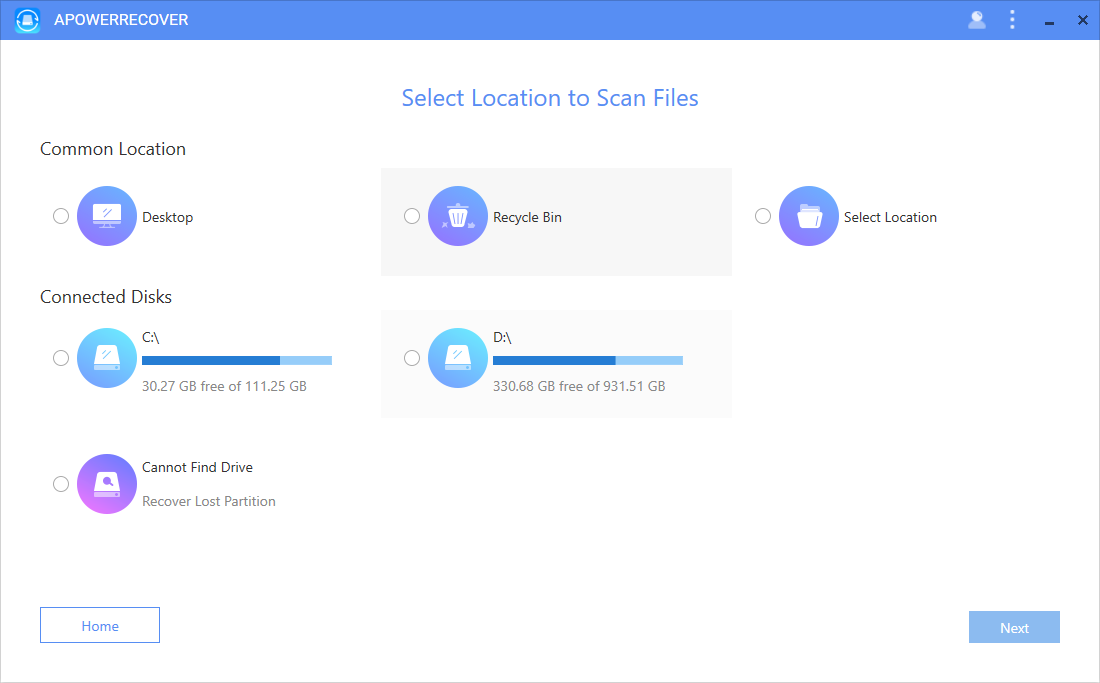The image size is (1100, 683).
Task: Proceed with the Next button
Action: [1014, 627]
